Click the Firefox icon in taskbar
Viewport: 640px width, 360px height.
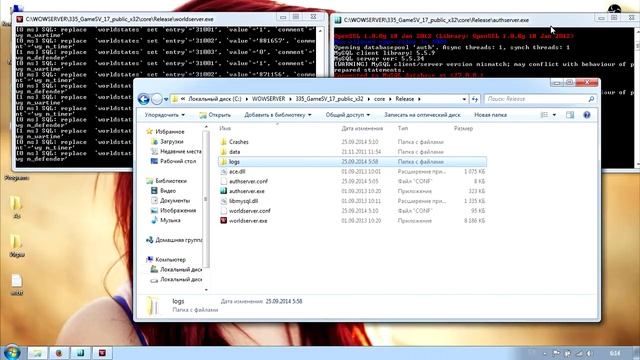pos(59,353)
